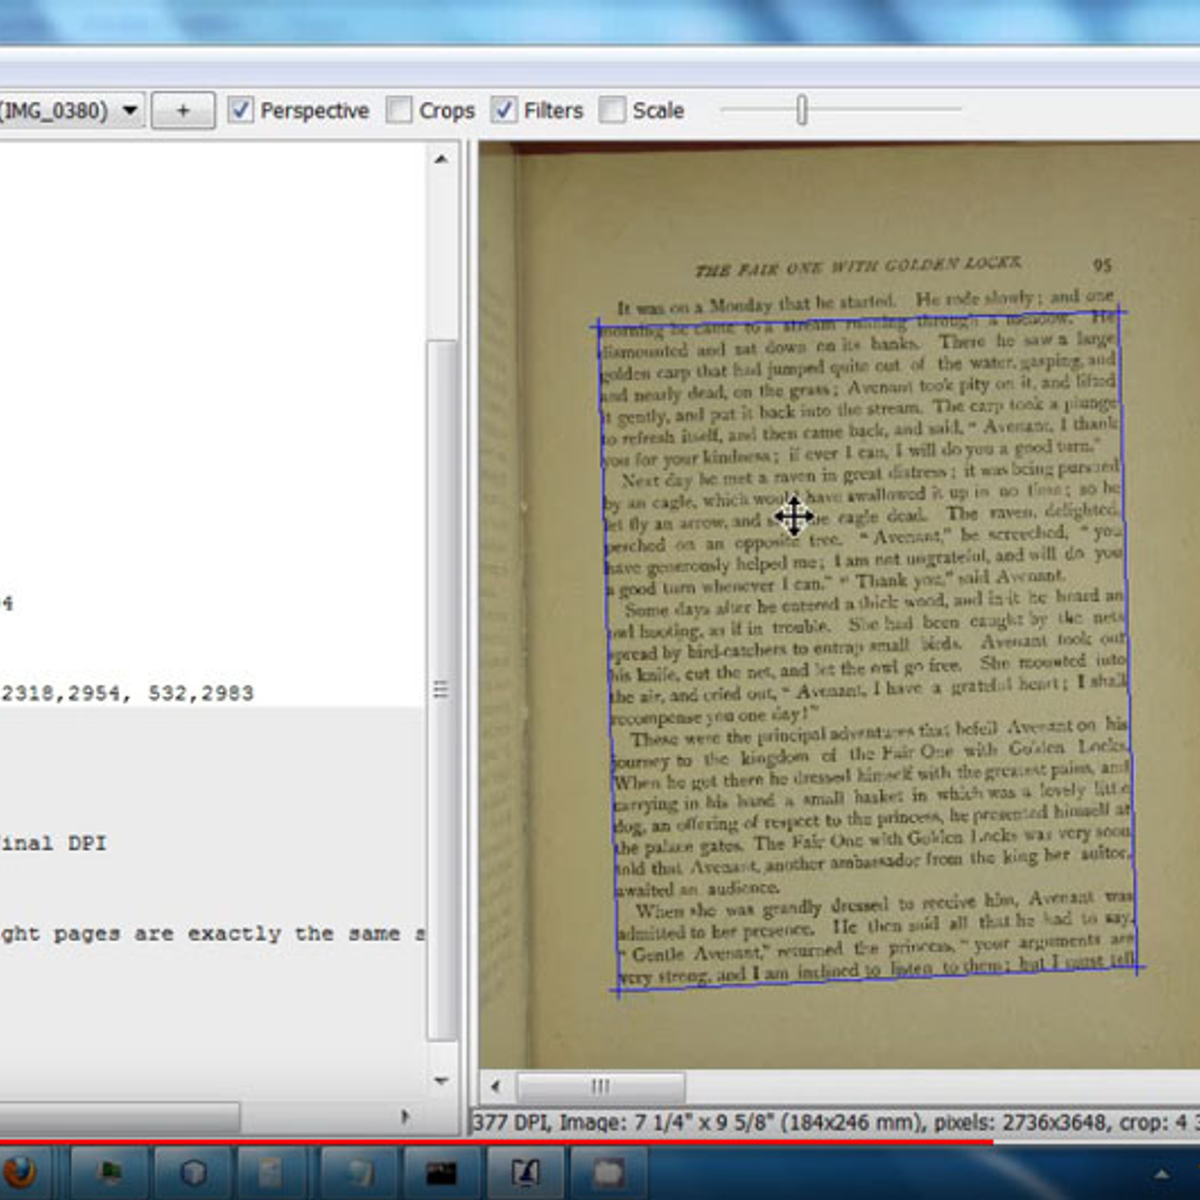Image resolution: width=1200 pixels, height=1200 pixels.
Task: Launch the Book Scan Wizard taskbar icon
Action: click(525, 1172)
